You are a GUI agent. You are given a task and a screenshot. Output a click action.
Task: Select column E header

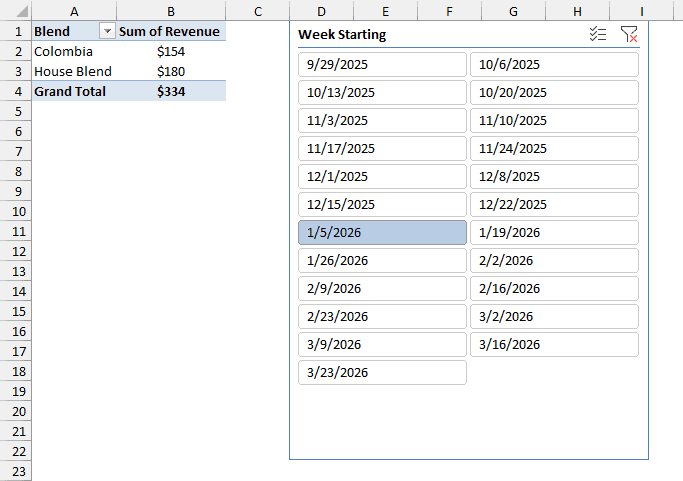point(385,10)
